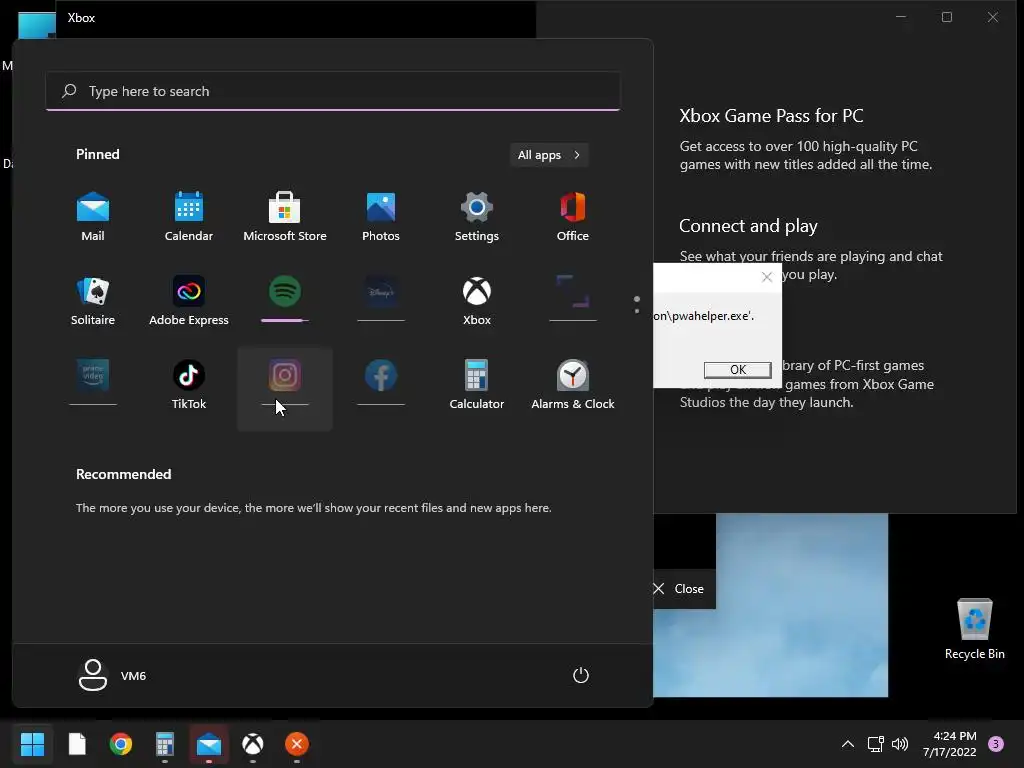This screenshot has height=768, width=1024.
Task: Launch the Calendar pinned app
Action: pos(189,217)
